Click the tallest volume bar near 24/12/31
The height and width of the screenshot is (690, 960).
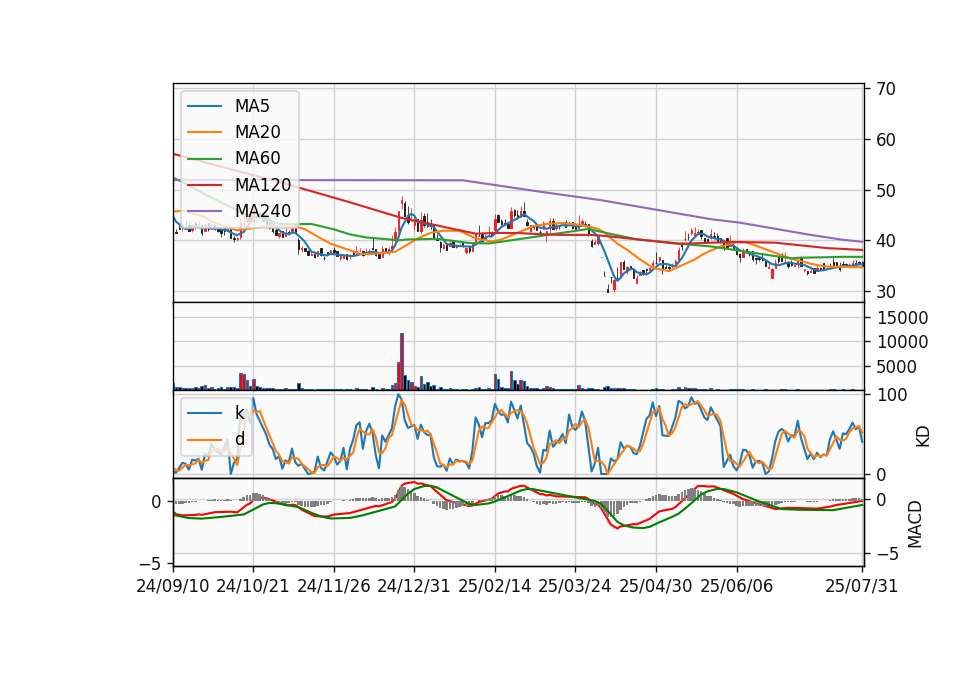pyautogui.click(x=402, y=361)
